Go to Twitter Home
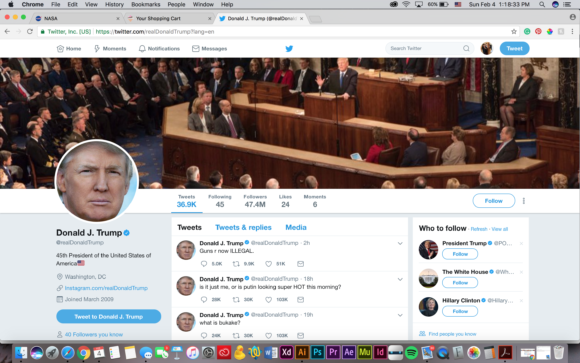Viewport: 580px width, 363px height. [69, 48]
